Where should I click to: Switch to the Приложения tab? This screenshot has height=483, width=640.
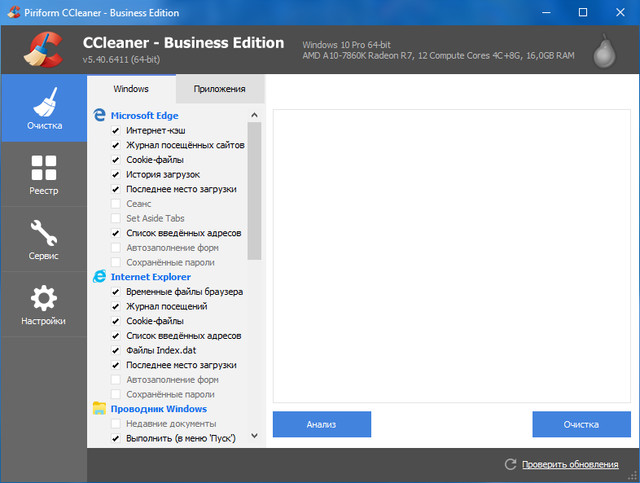(x=220, y=89)
